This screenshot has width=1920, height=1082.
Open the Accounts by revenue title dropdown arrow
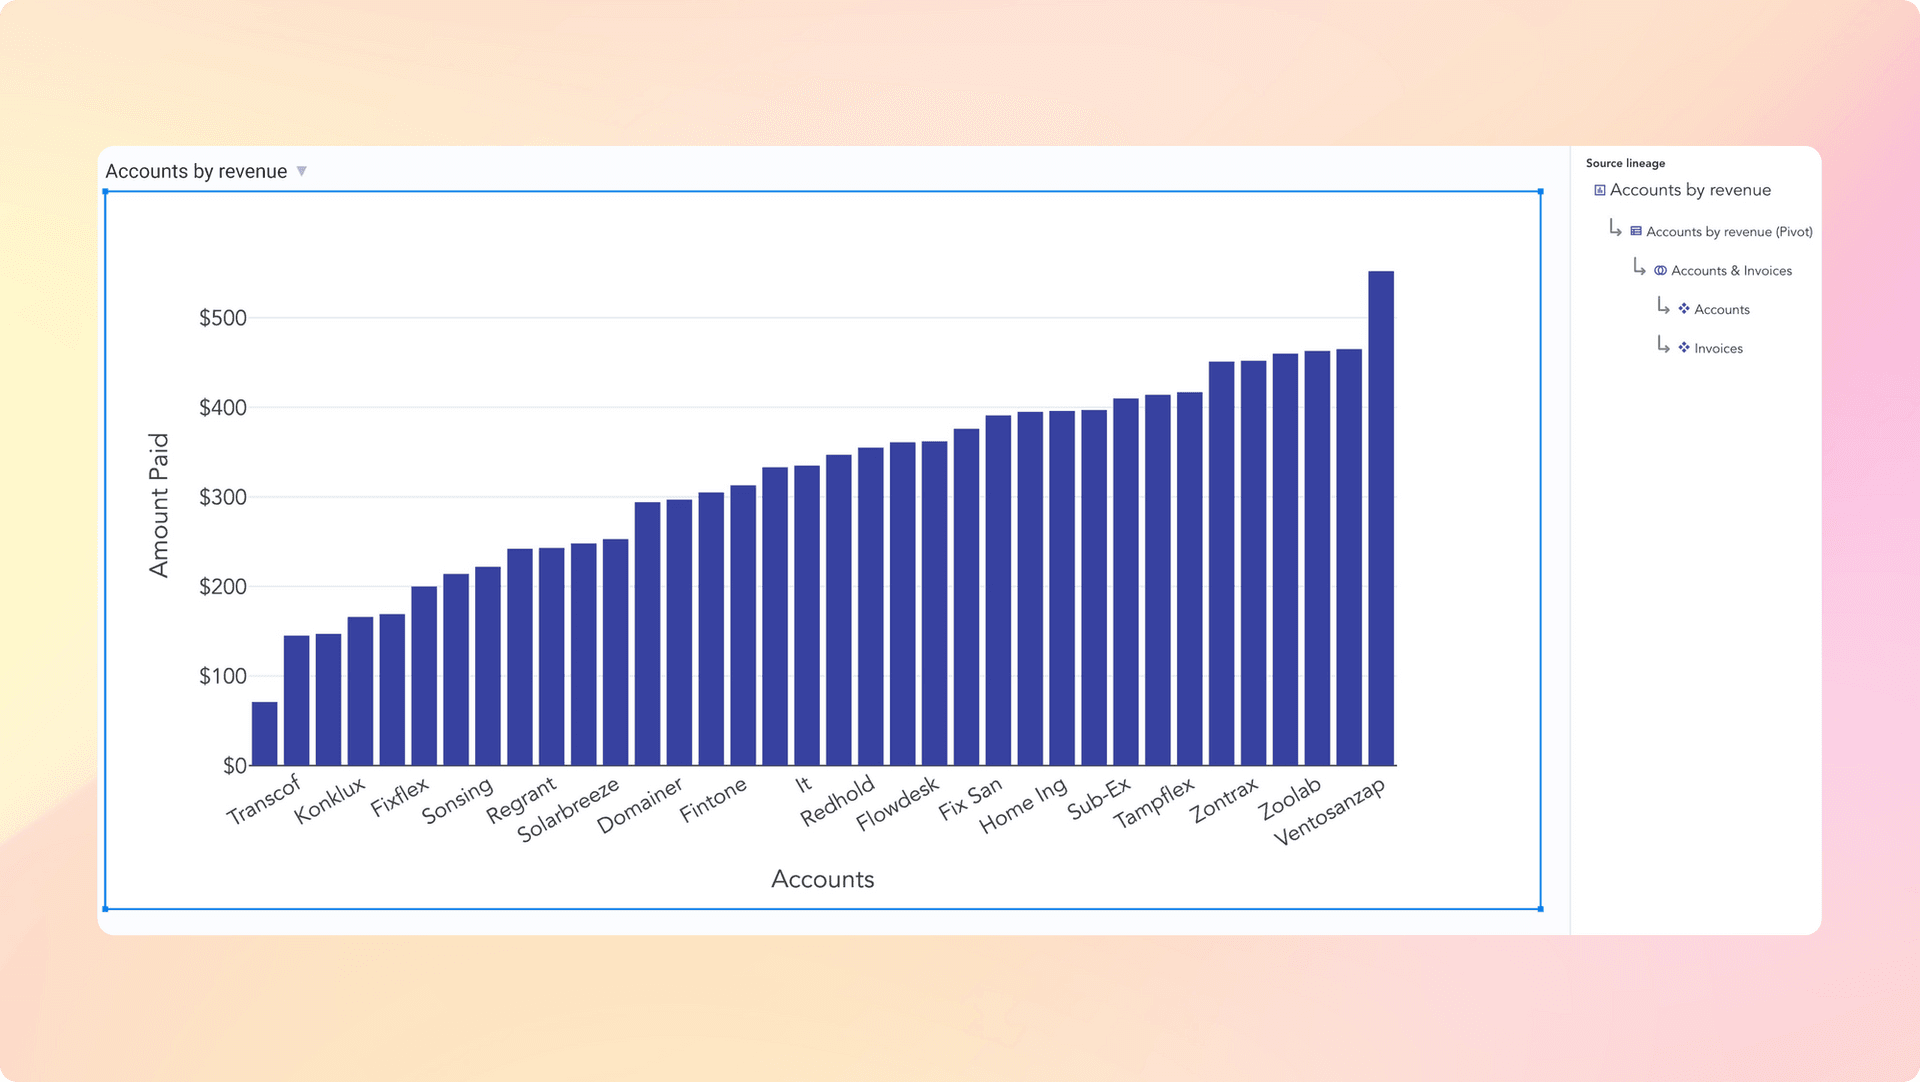[x=301, y=171]
